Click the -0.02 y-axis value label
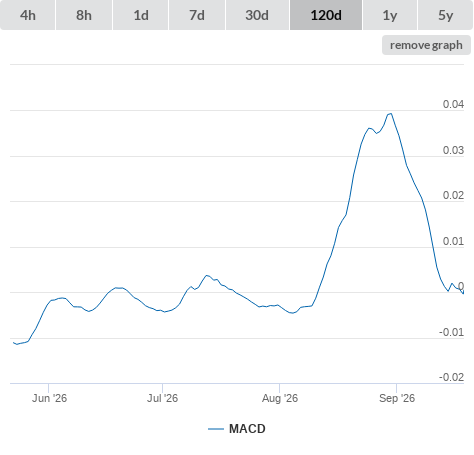Screen dimensions: 474x455 pos(451,377)
